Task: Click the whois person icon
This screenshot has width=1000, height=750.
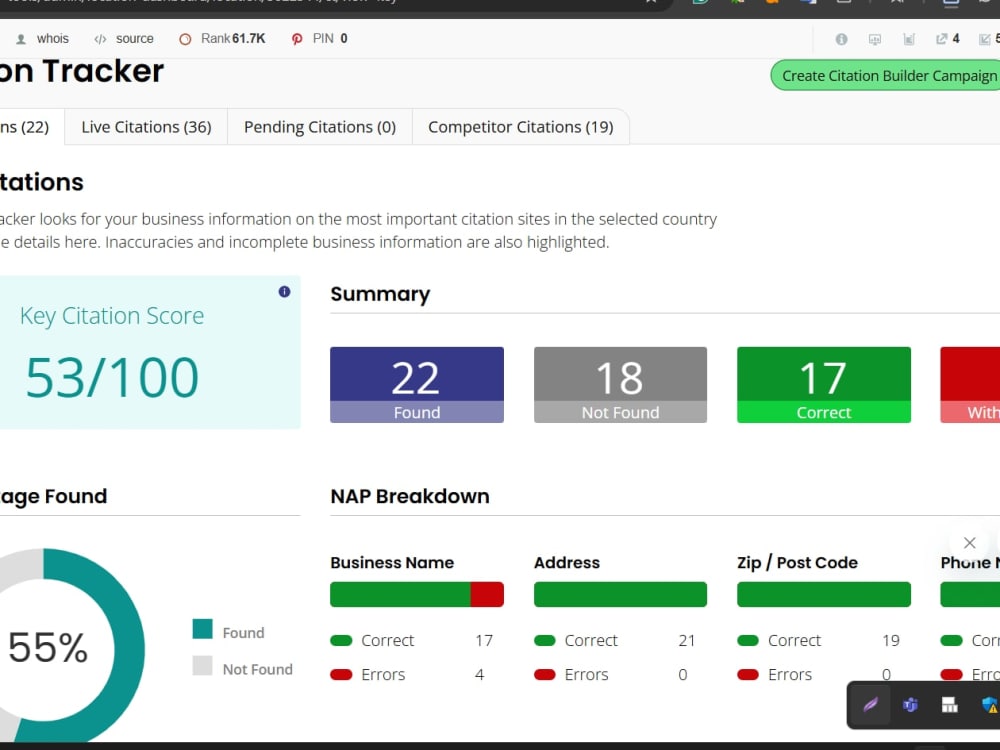Action: tap(21, 39)
